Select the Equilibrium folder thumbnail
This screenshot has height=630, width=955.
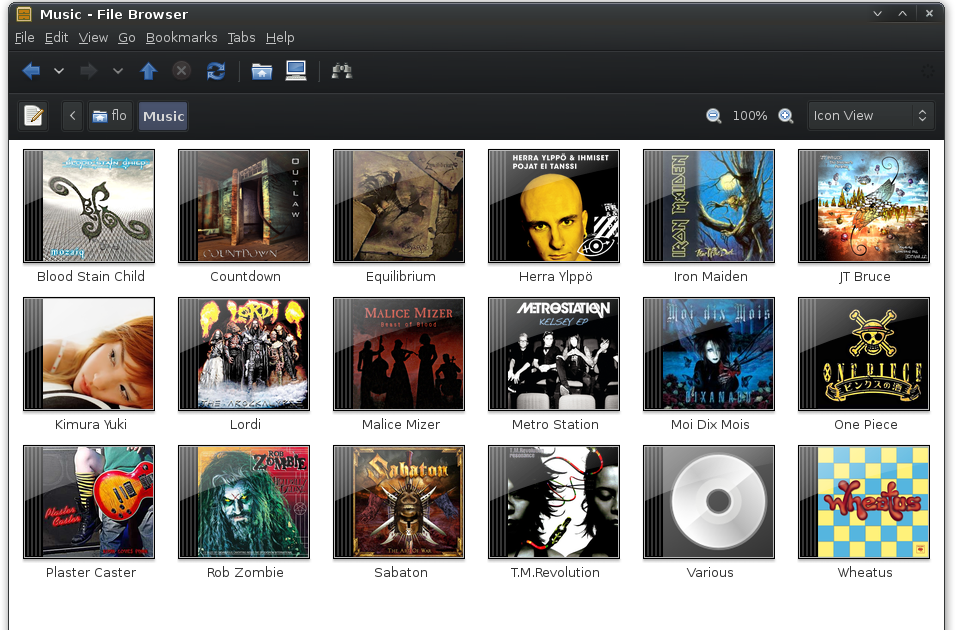(x=399, y=206)
